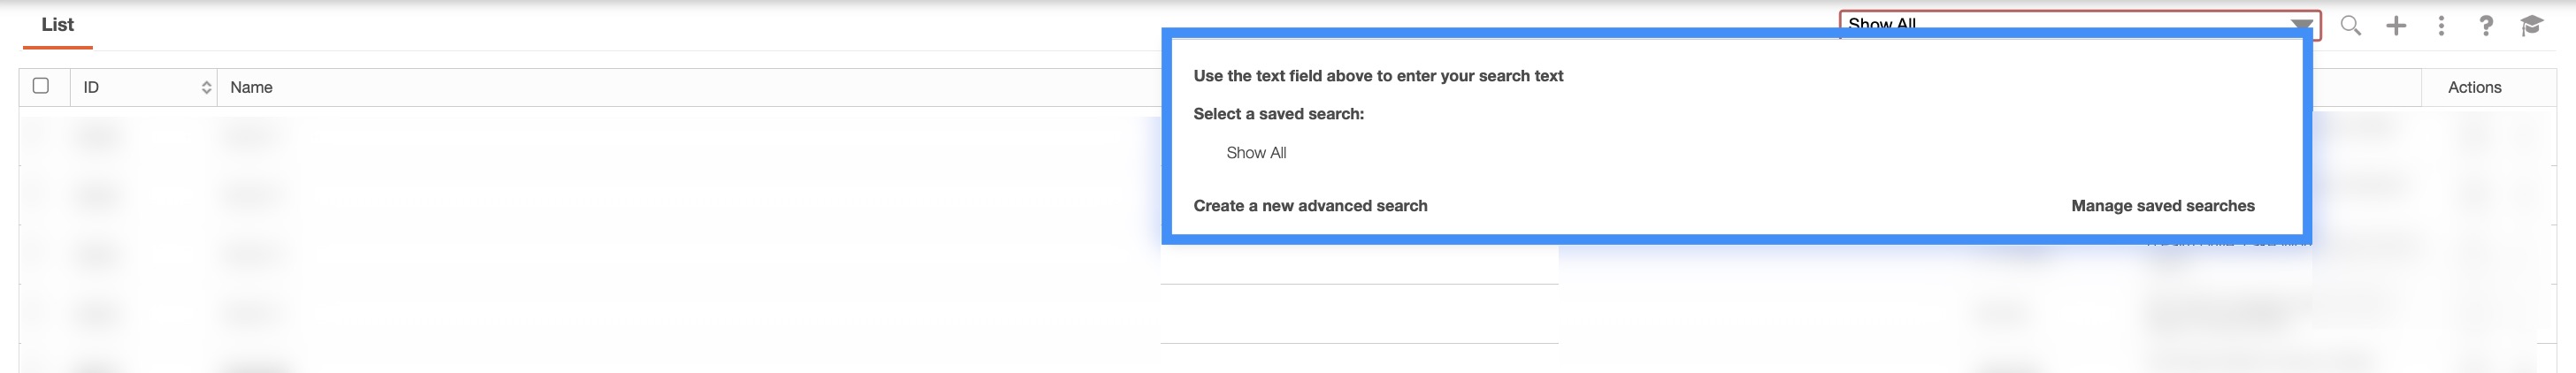Click the graduation cap training icon
The height and width of the screenshot is (373, 2576).
click(2531, 26)
